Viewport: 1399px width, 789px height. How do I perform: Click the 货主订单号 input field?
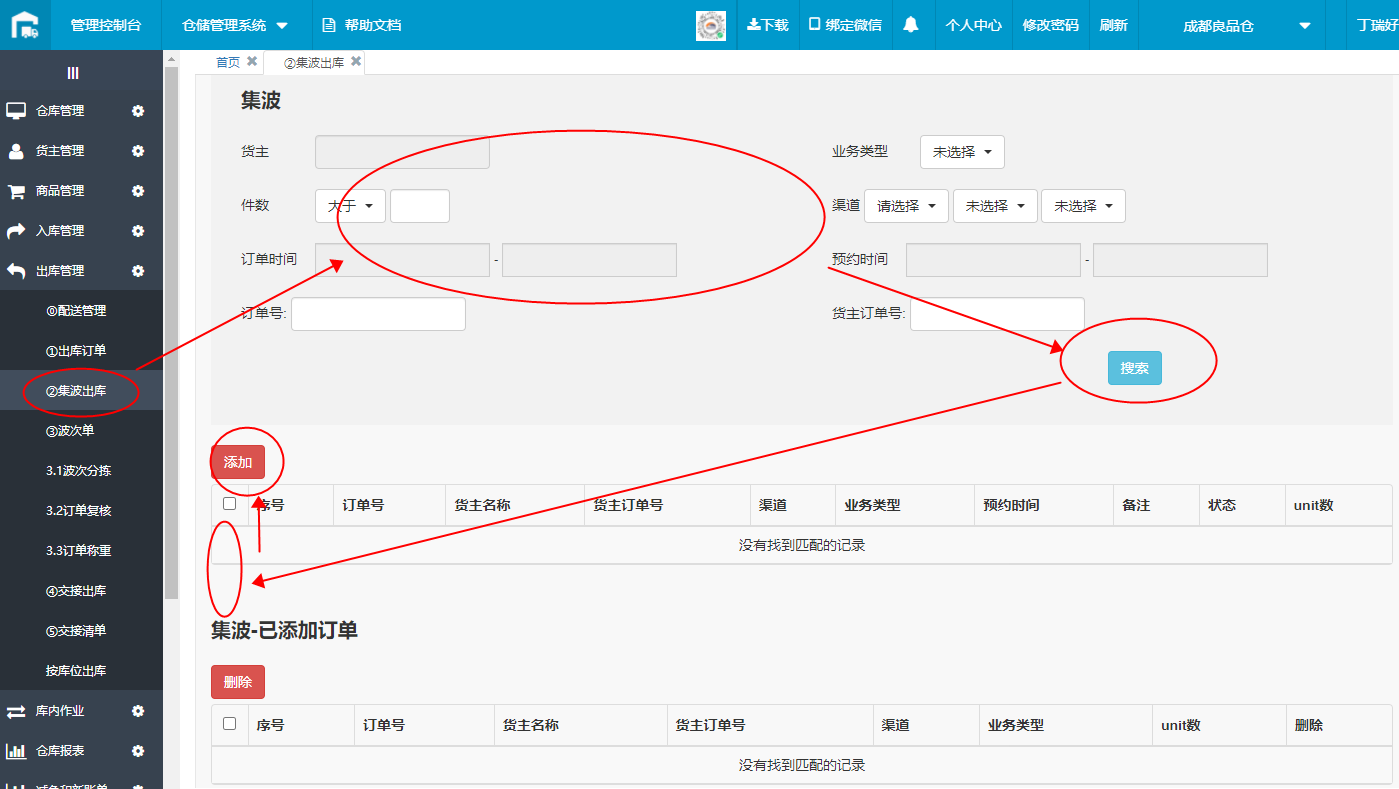[997, 314]
